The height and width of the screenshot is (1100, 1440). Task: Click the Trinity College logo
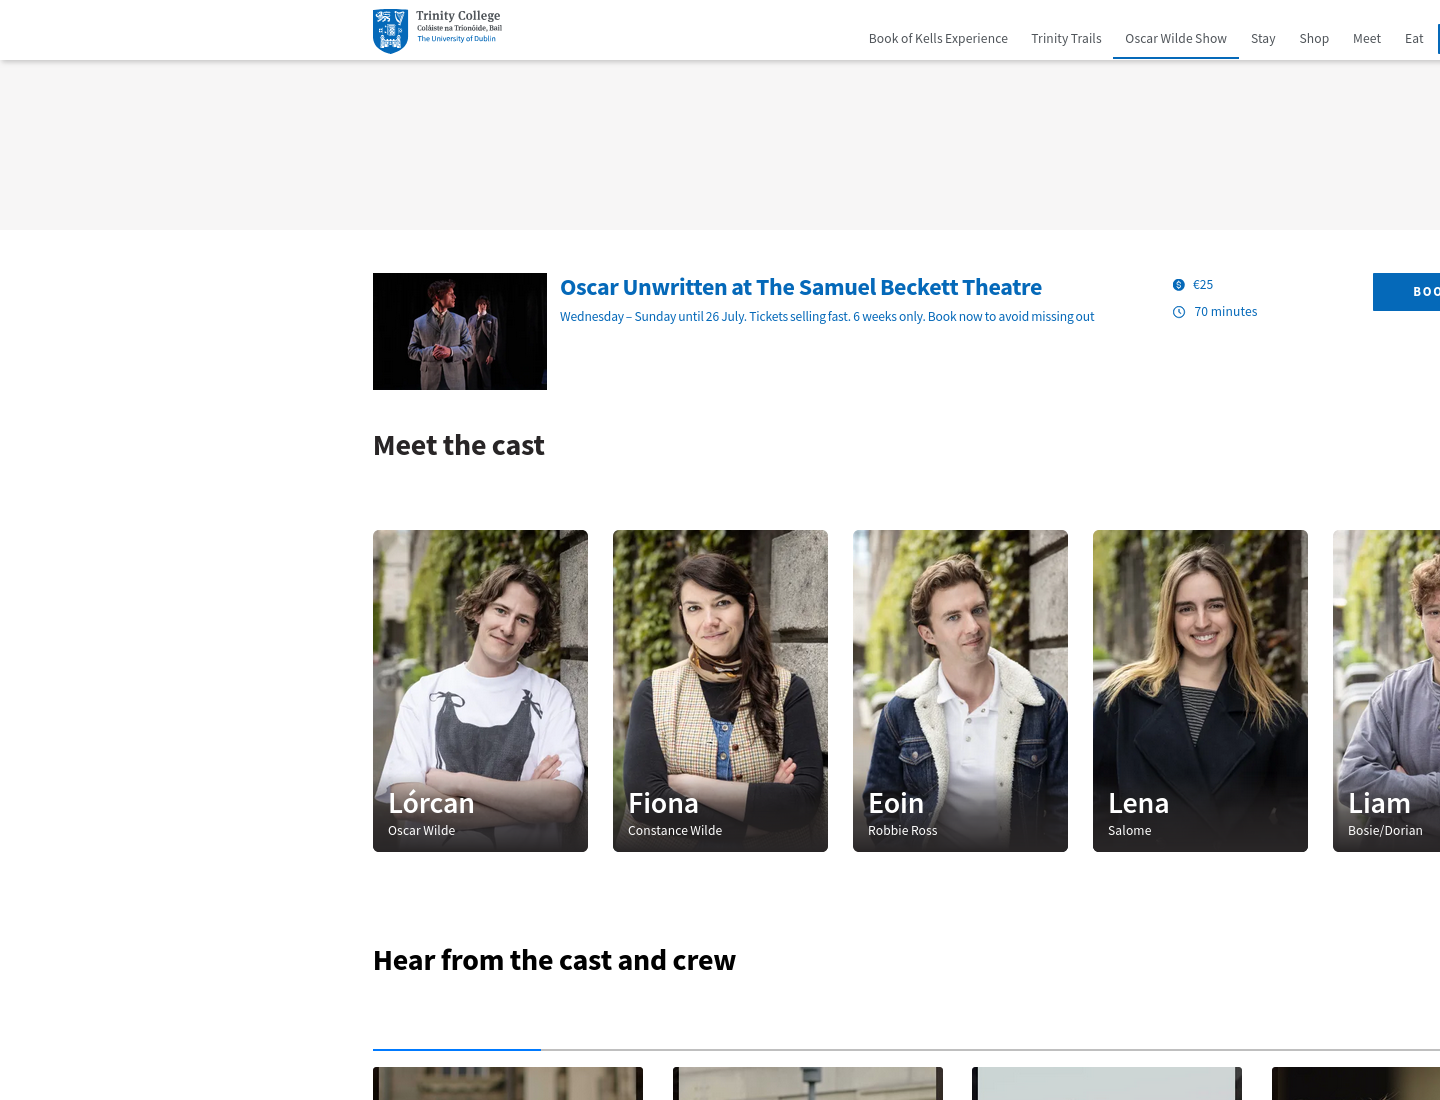click(x=438, y=31)
